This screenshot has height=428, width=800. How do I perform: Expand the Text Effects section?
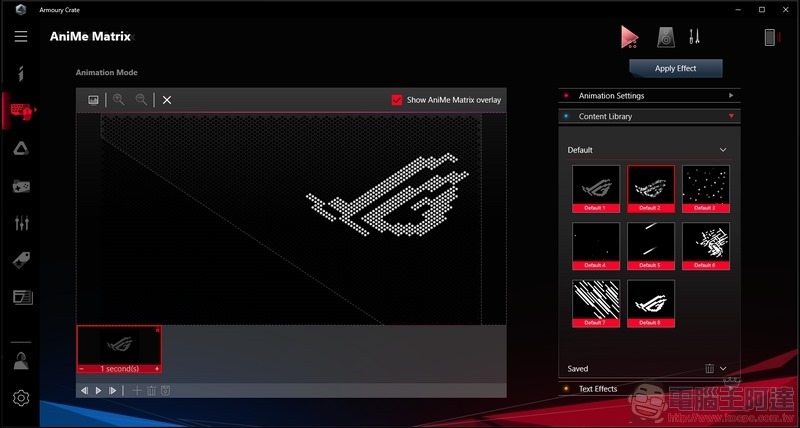pyautogui.click(x=649, y=389)
